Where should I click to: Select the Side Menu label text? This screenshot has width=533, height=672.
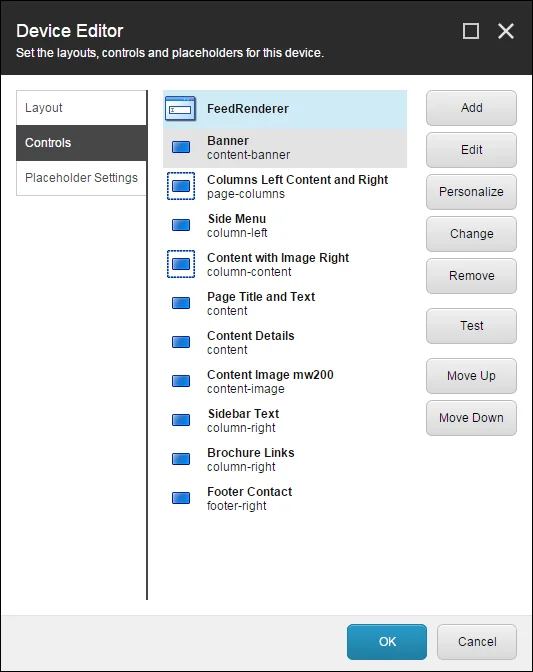(237, 219)
